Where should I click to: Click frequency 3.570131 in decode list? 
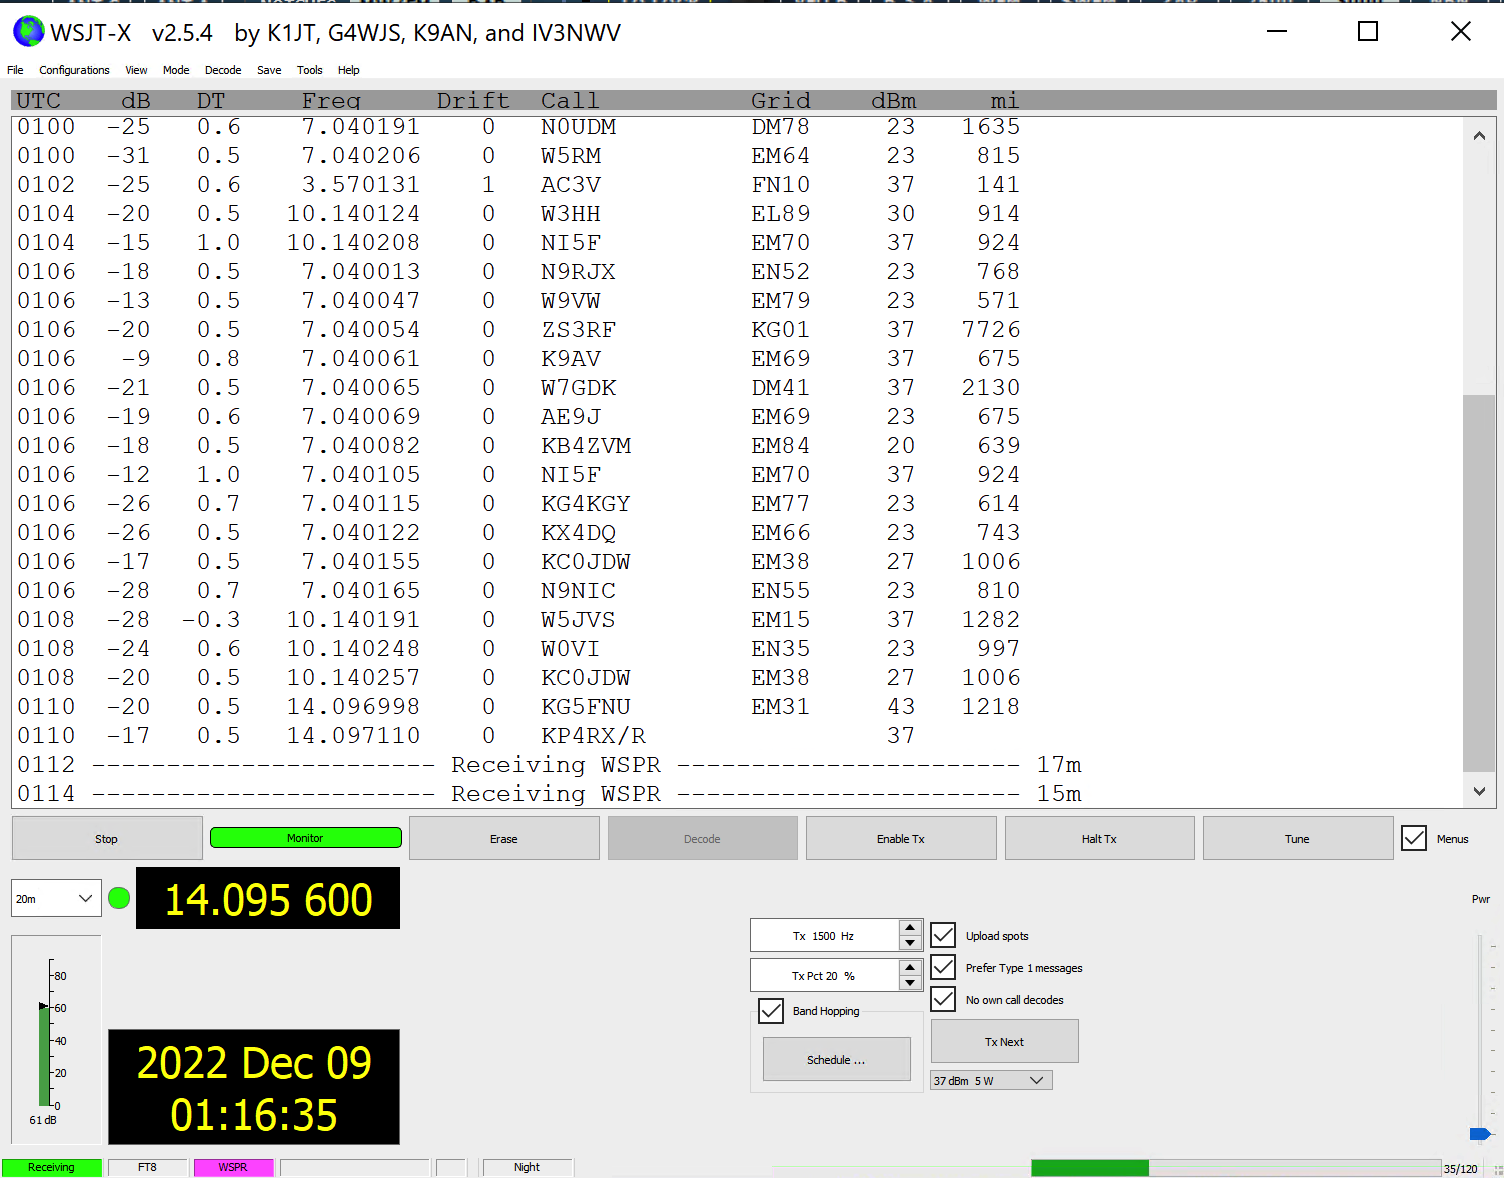pyautogui.click(x=361, y=185)
